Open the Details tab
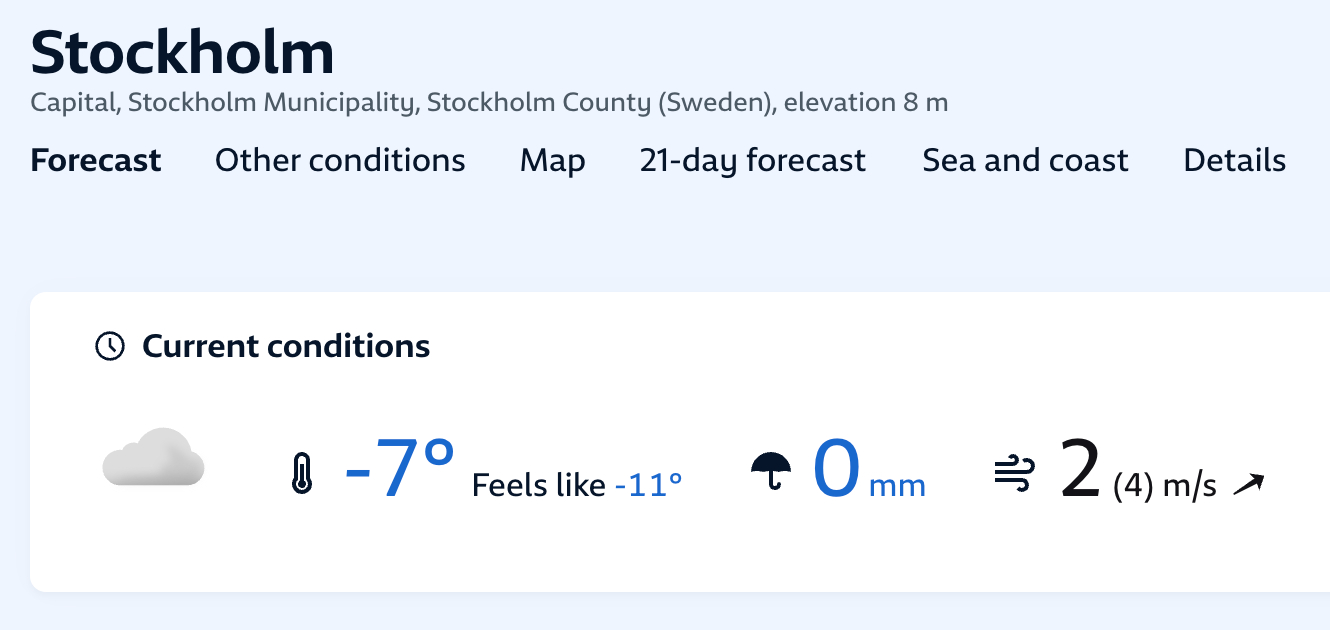Image resolution: width=1330 pixels, height=630 pixels. click(1234, 160)
